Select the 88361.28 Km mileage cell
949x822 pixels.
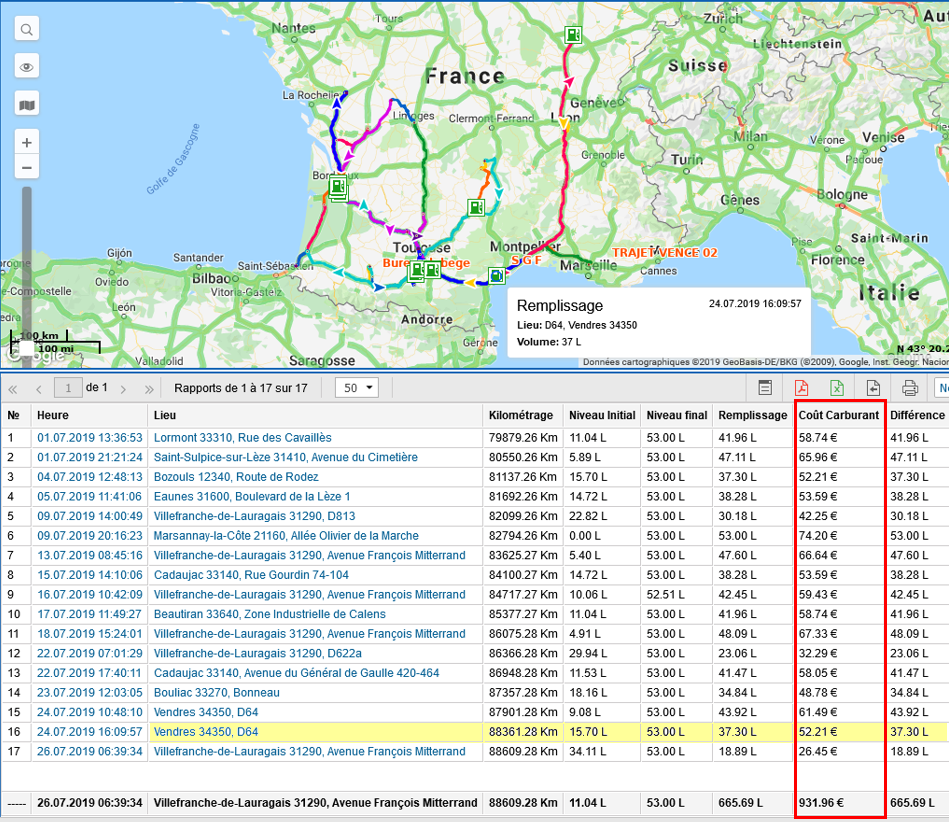click(x=523, y=732)
